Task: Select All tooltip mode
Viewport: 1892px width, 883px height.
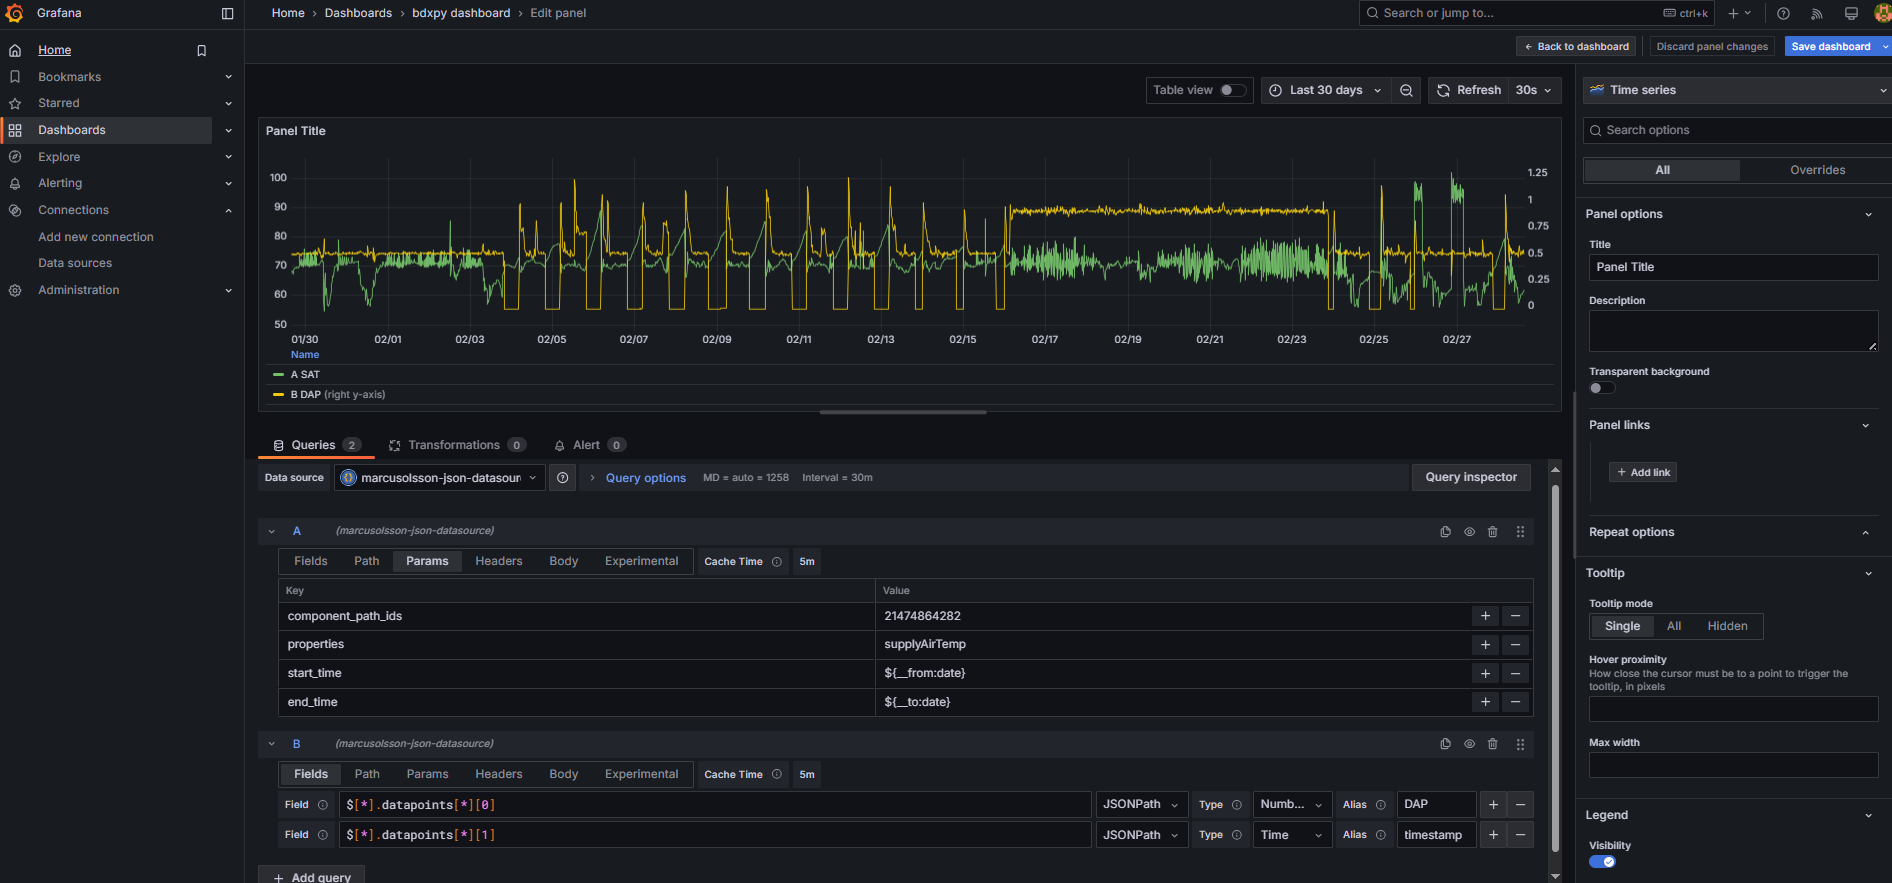Action: [x=1674, y=627]
